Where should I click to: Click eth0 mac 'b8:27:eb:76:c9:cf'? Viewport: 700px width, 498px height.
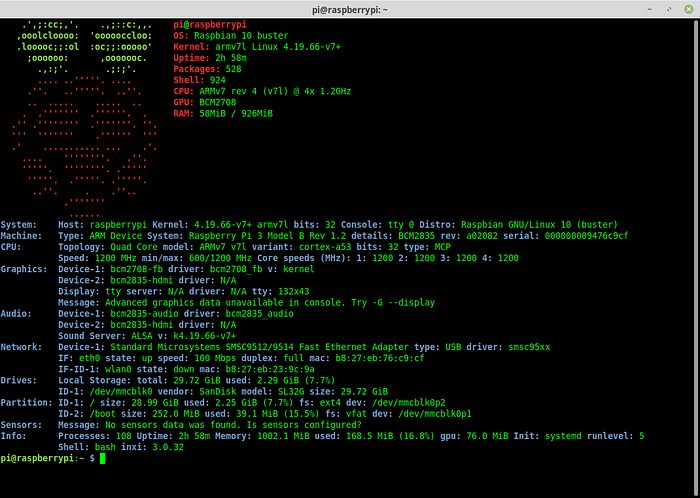tap(379, 358)
